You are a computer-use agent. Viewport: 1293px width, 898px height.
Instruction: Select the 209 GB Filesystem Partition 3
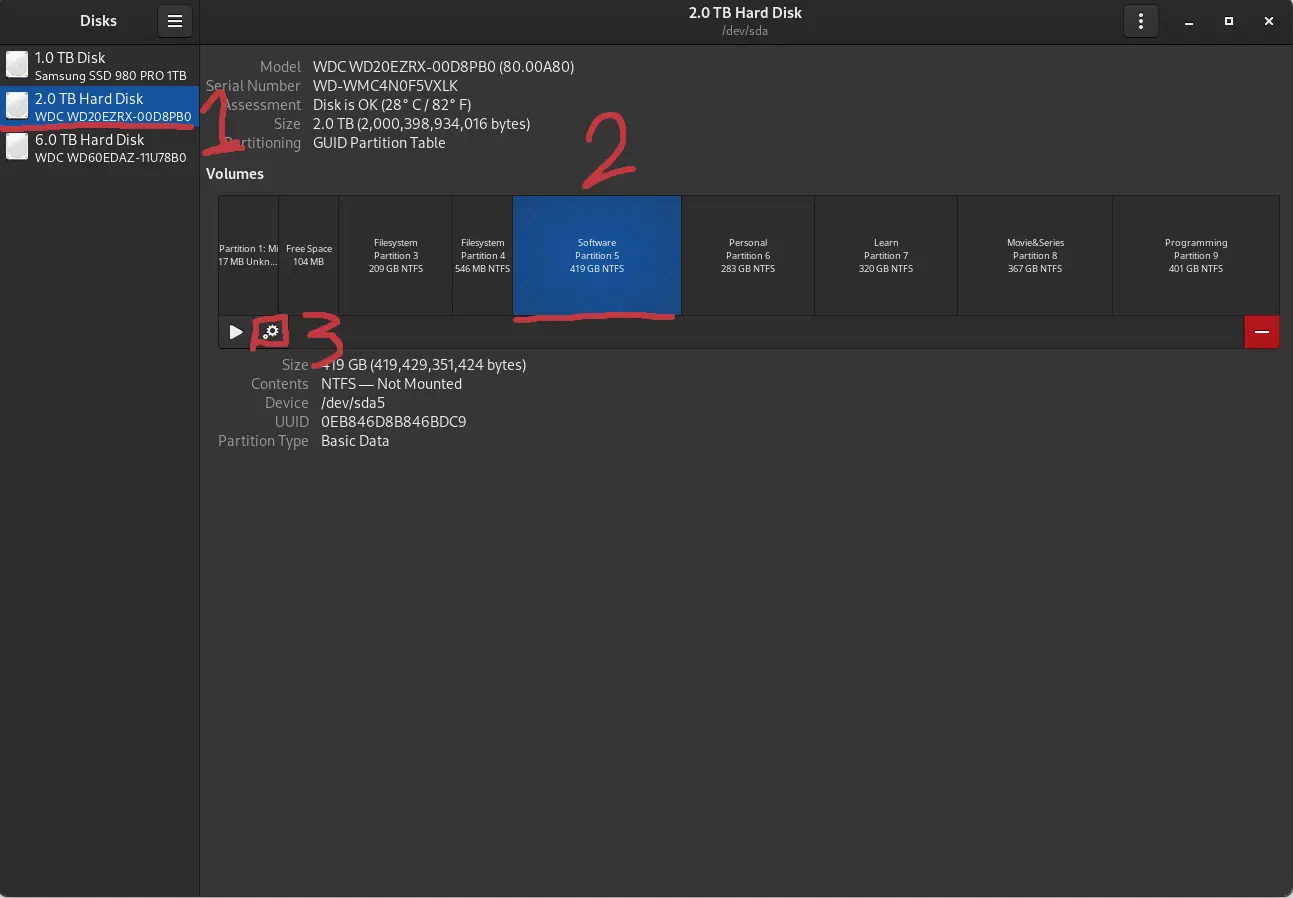pyautogui.click(x=395, y=255)
